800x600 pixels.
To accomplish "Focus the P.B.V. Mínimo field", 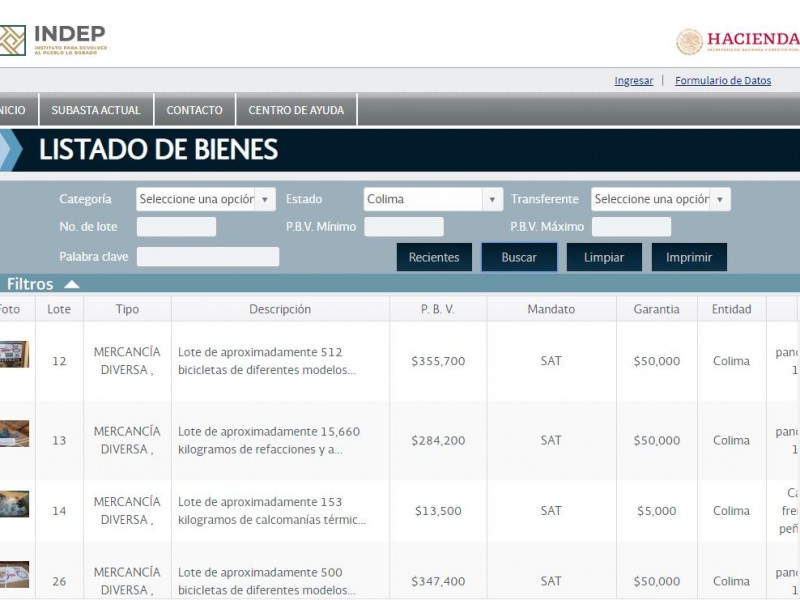I will 404,227.
